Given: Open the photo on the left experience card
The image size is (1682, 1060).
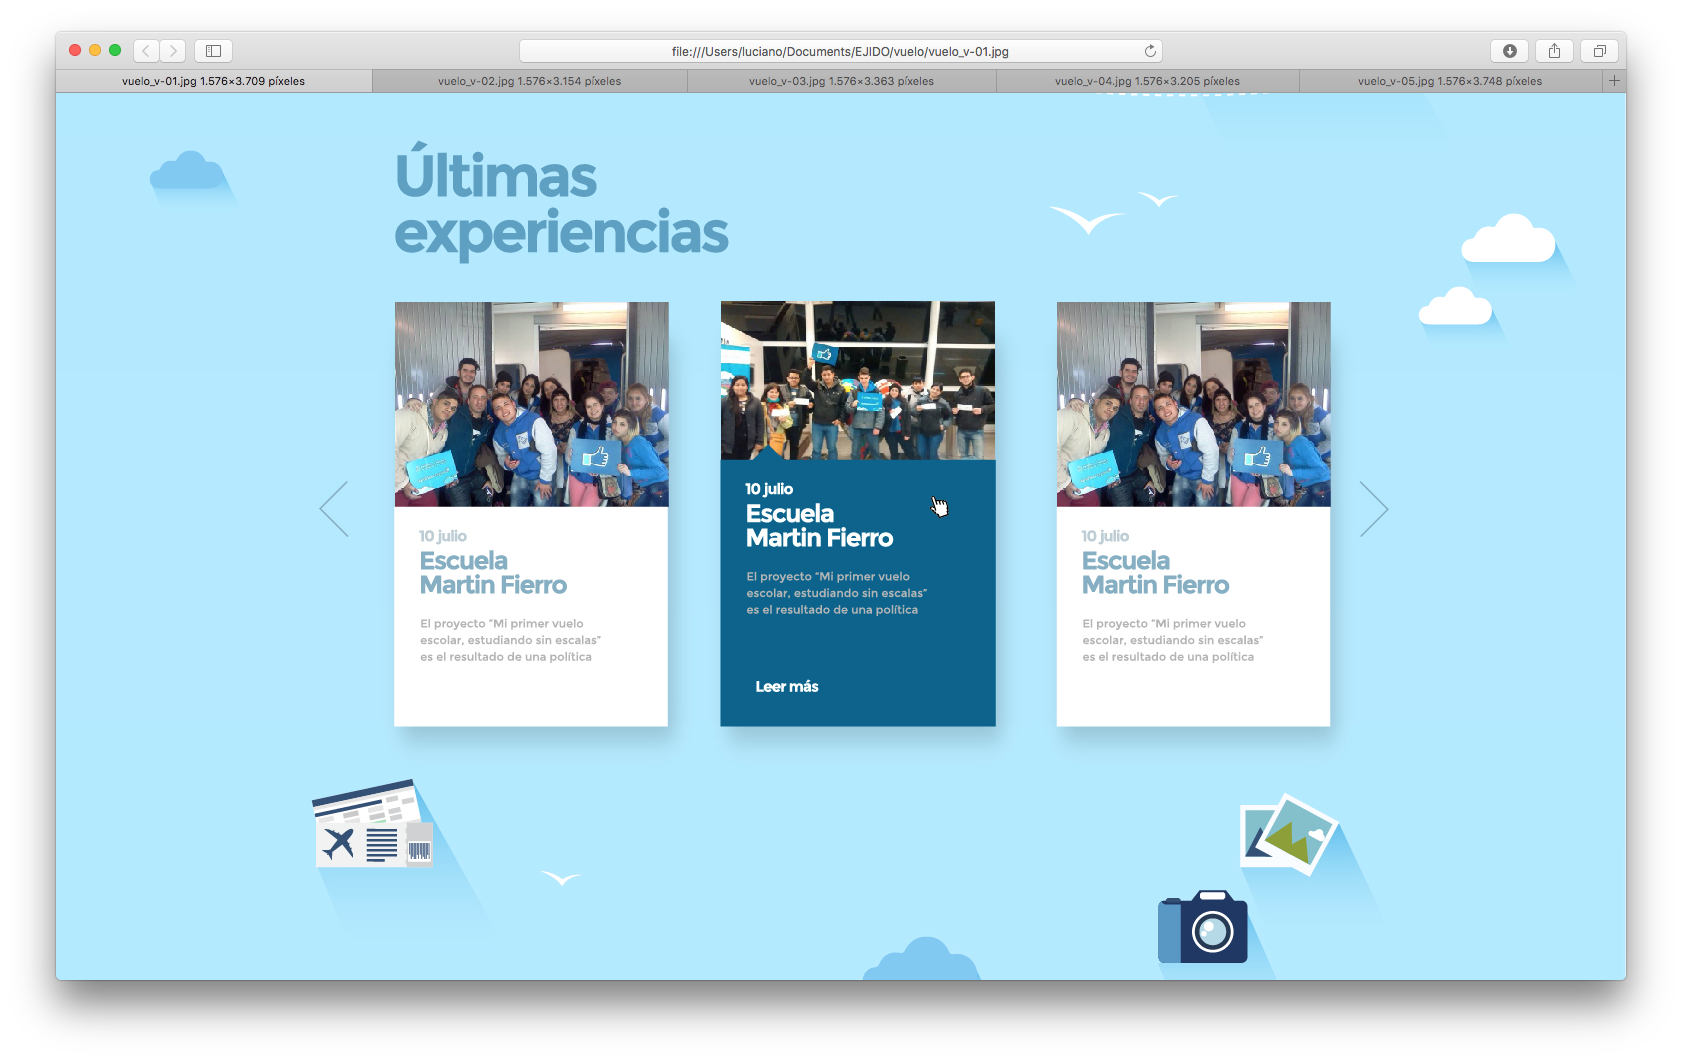Looking at the screenshot, I should [x=531, y=404].
